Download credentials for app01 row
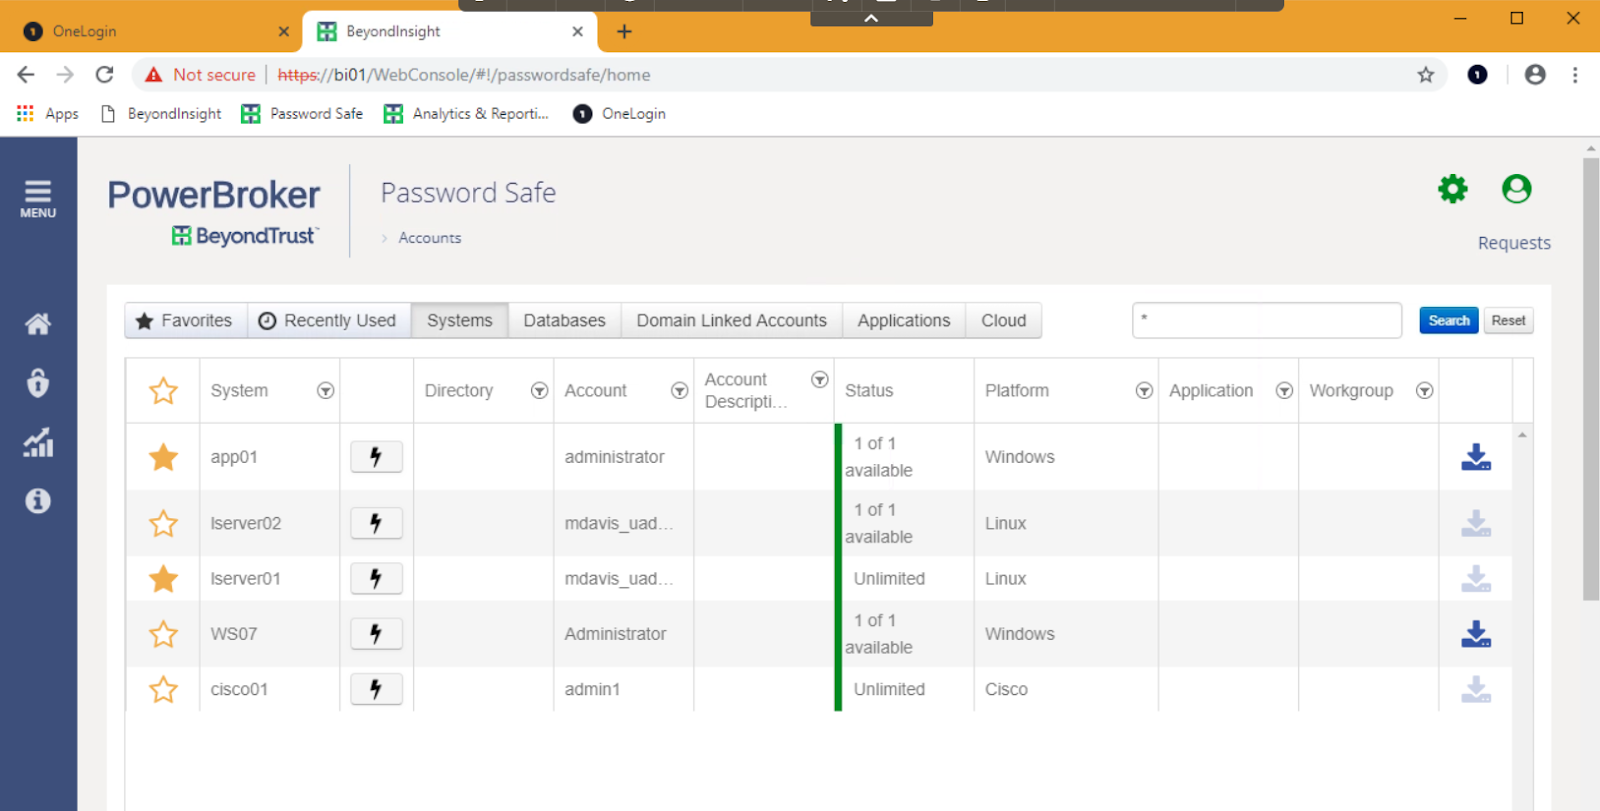The height and width of the screenshot is (811, 1600). 1476,457
